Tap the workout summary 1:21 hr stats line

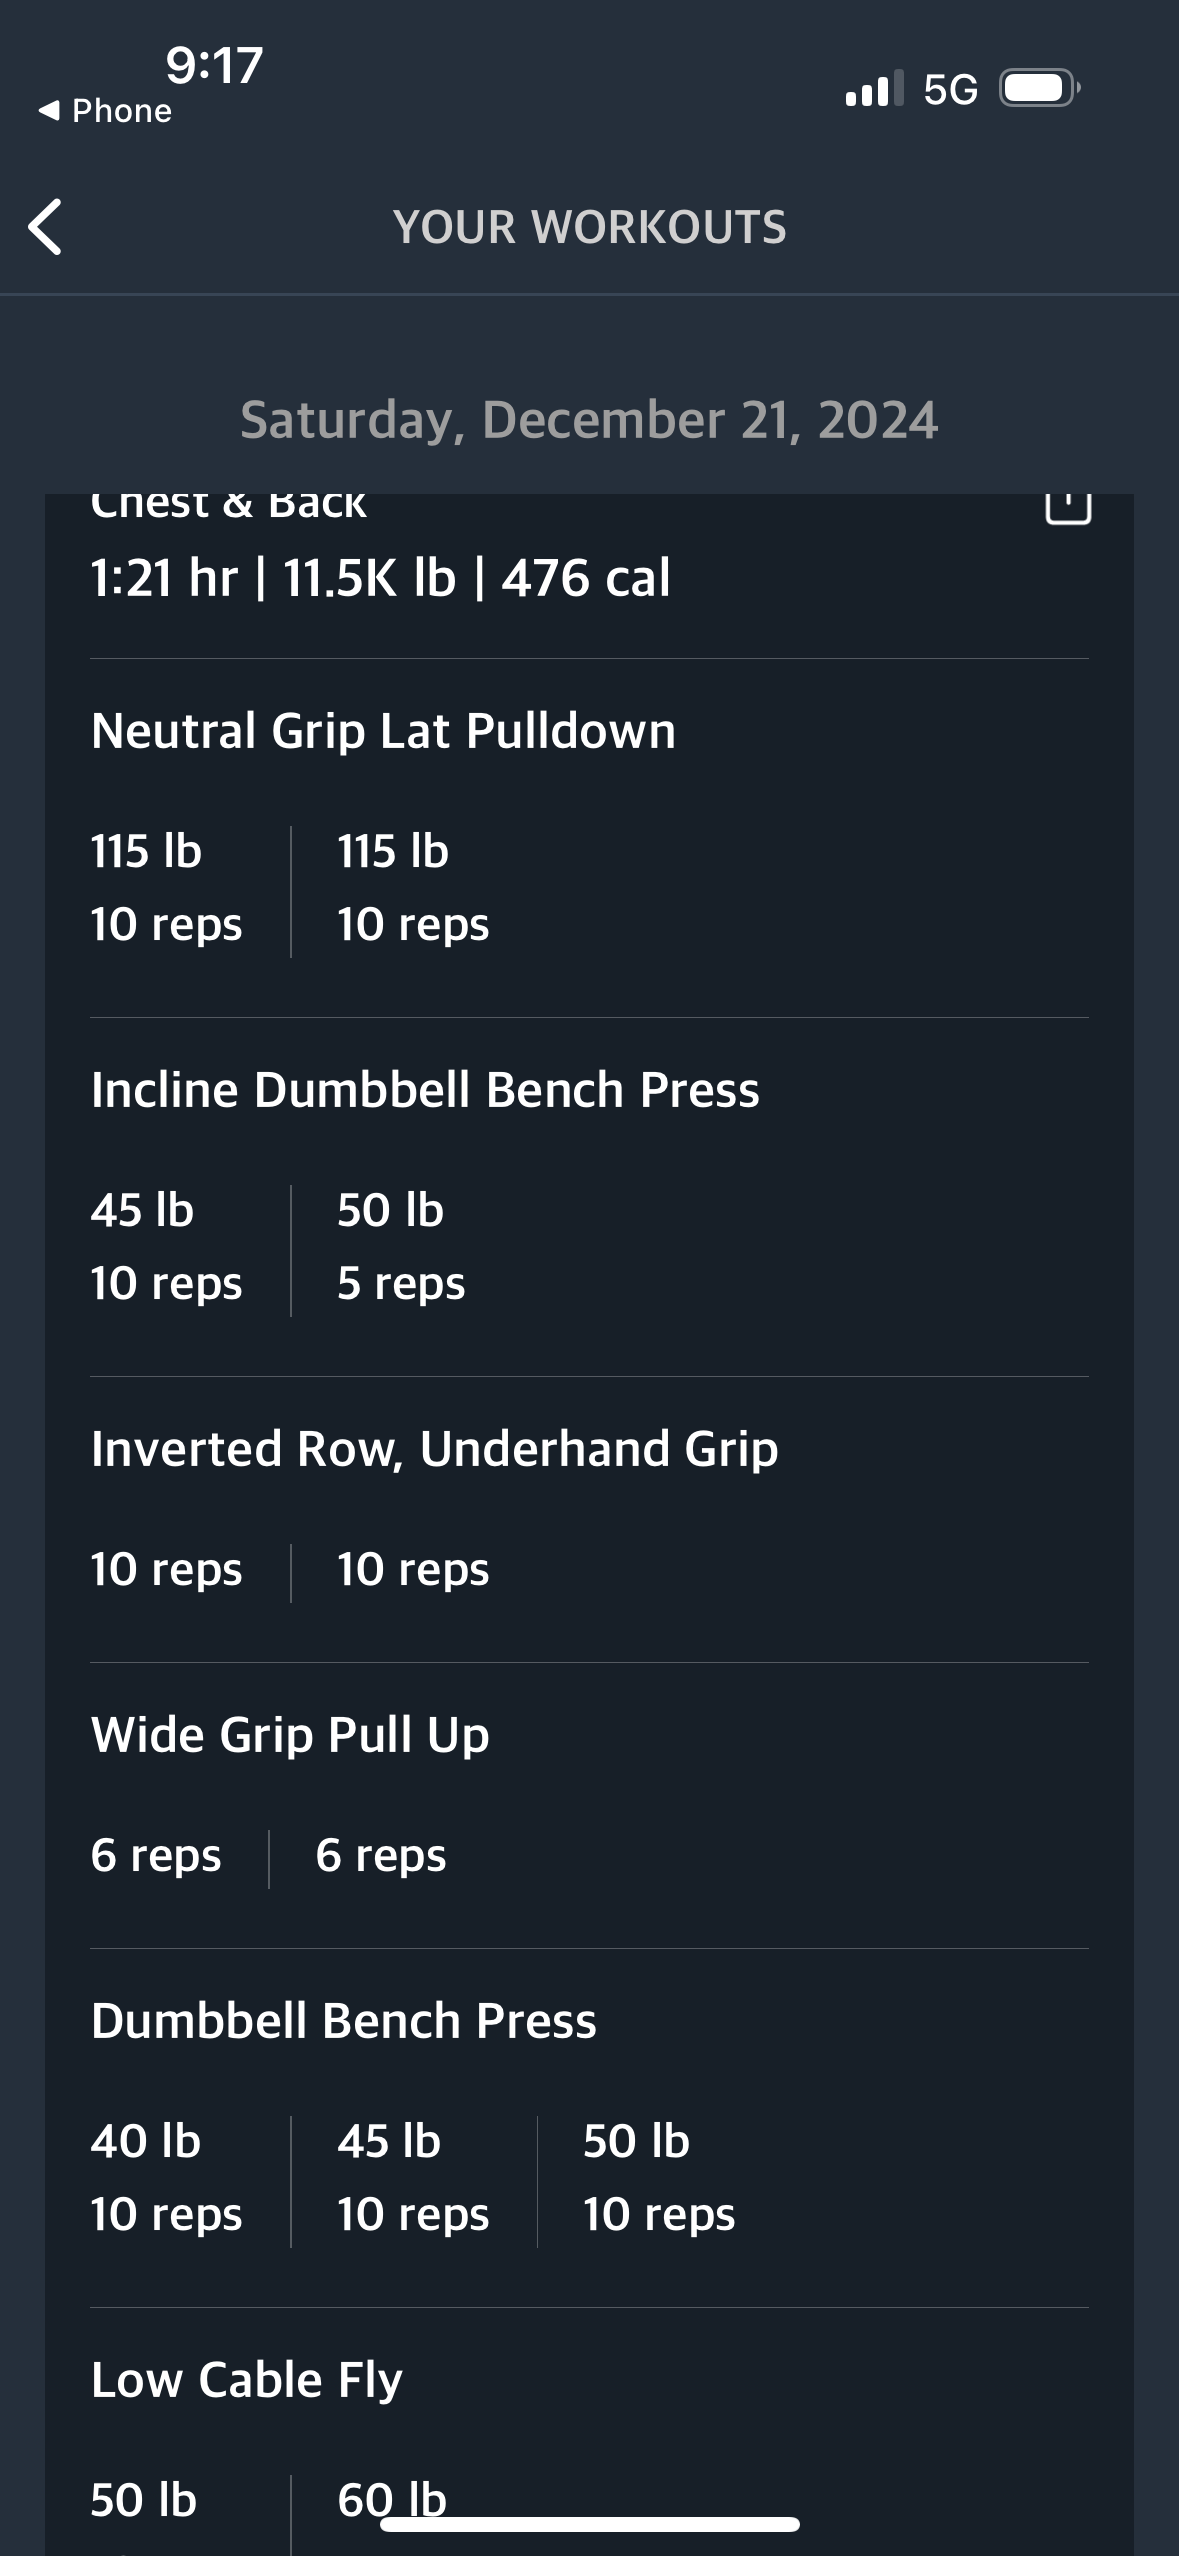[380, 578]
